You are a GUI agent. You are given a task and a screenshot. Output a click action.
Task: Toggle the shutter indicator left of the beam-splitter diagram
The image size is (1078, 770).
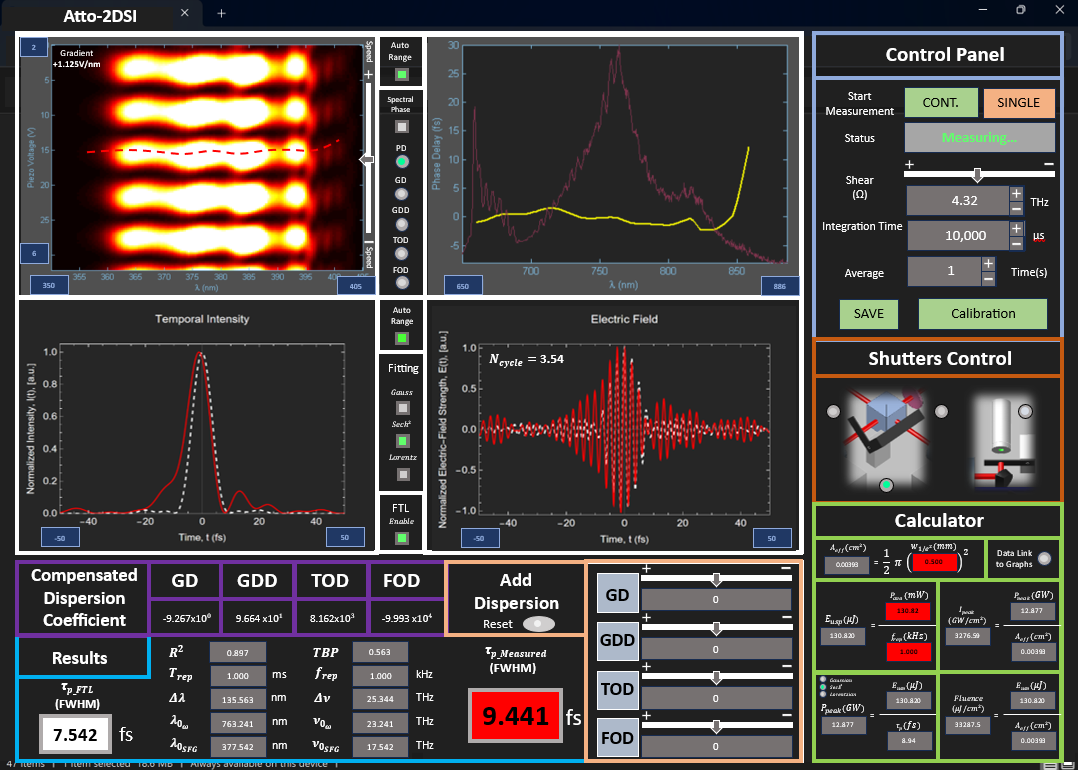pos(833,411)
